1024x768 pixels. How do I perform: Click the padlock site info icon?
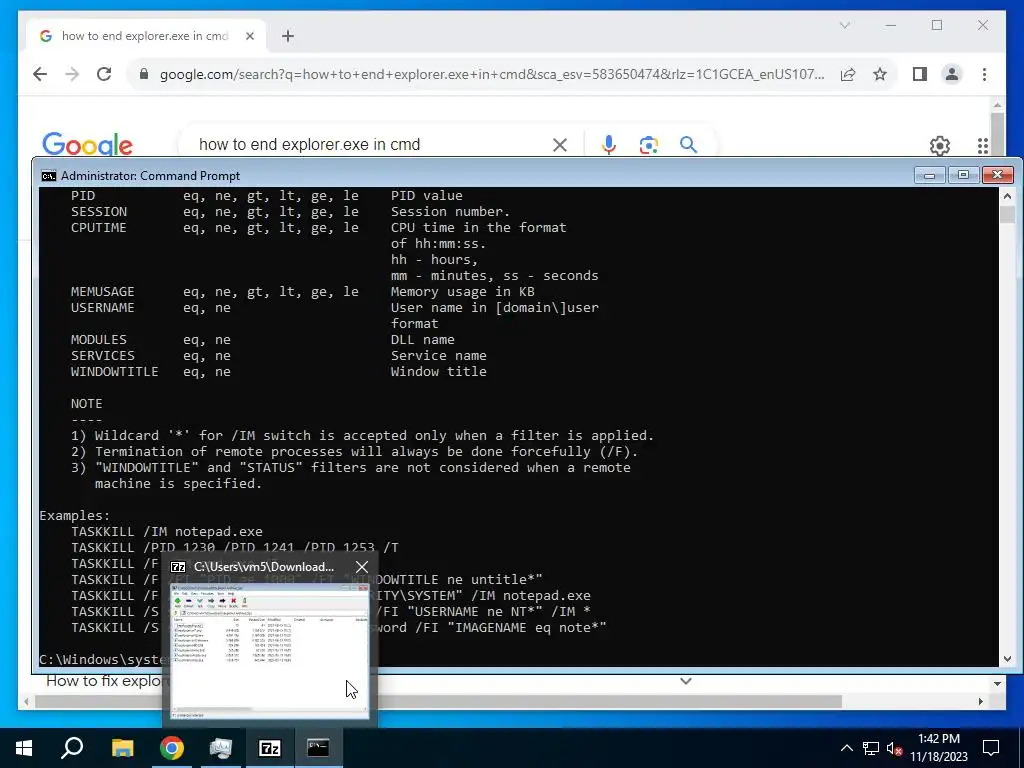[144, 74]
